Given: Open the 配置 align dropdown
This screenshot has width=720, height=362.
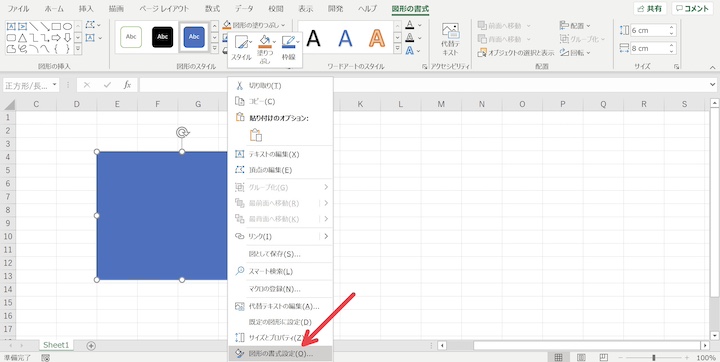Looking at the screenshot, I should (x=575, y=26).
